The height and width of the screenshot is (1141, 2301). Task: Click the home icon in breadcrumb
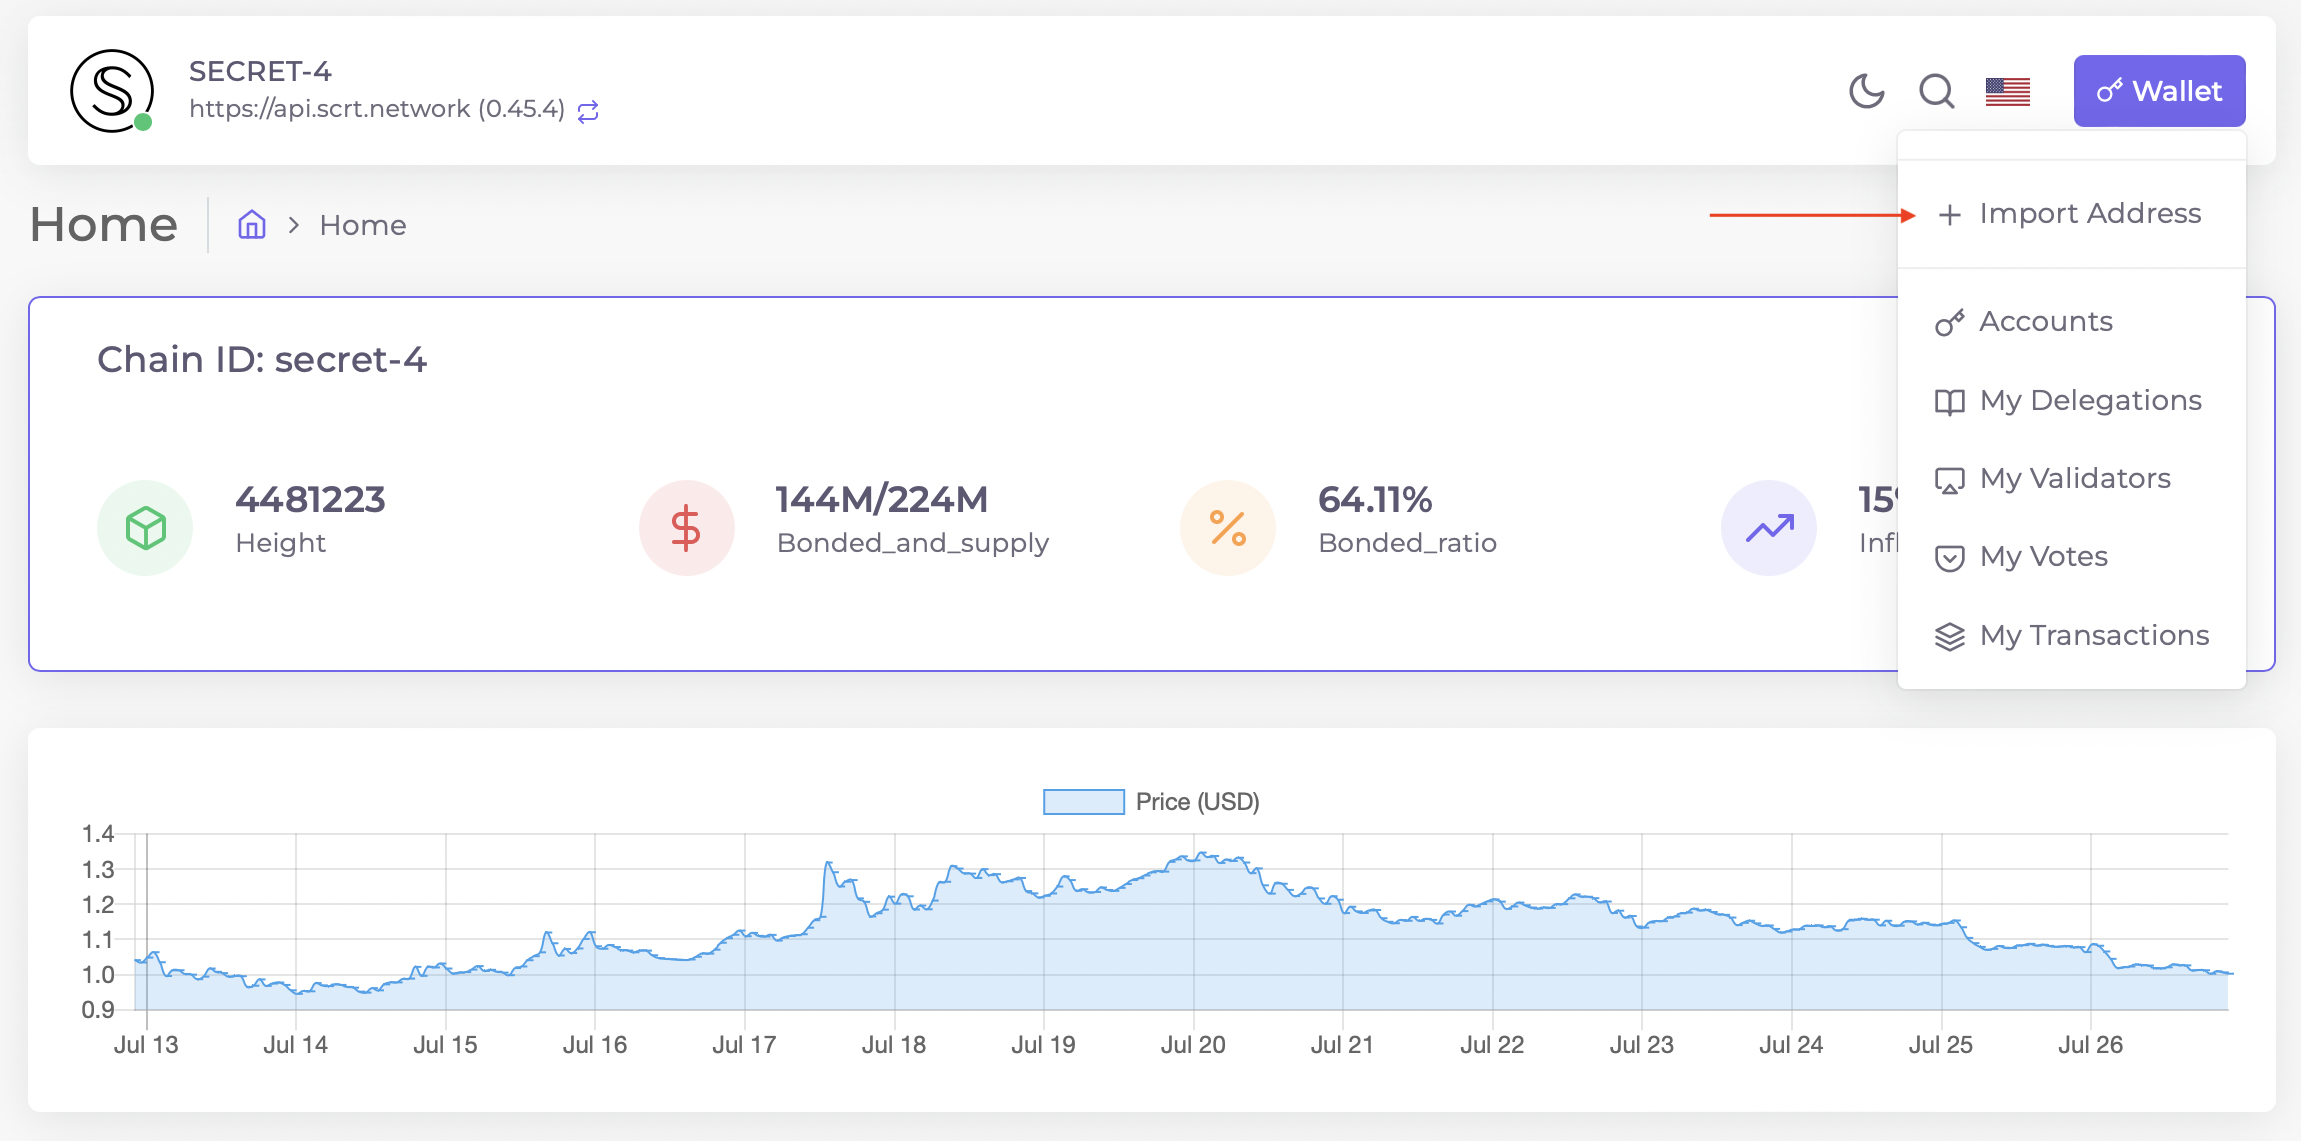click(x=251, y=225)
